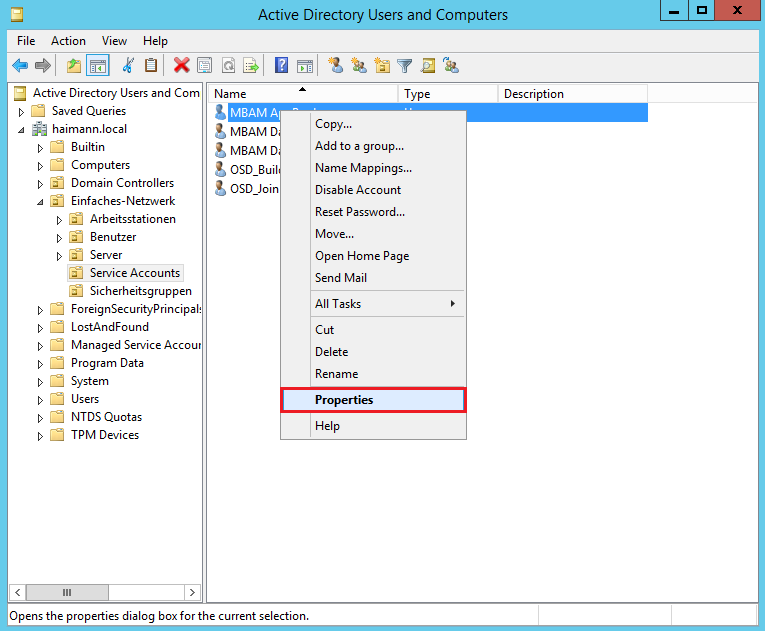Click the blue Help question mark icon
765x631 pixels.
coord(282,65)
